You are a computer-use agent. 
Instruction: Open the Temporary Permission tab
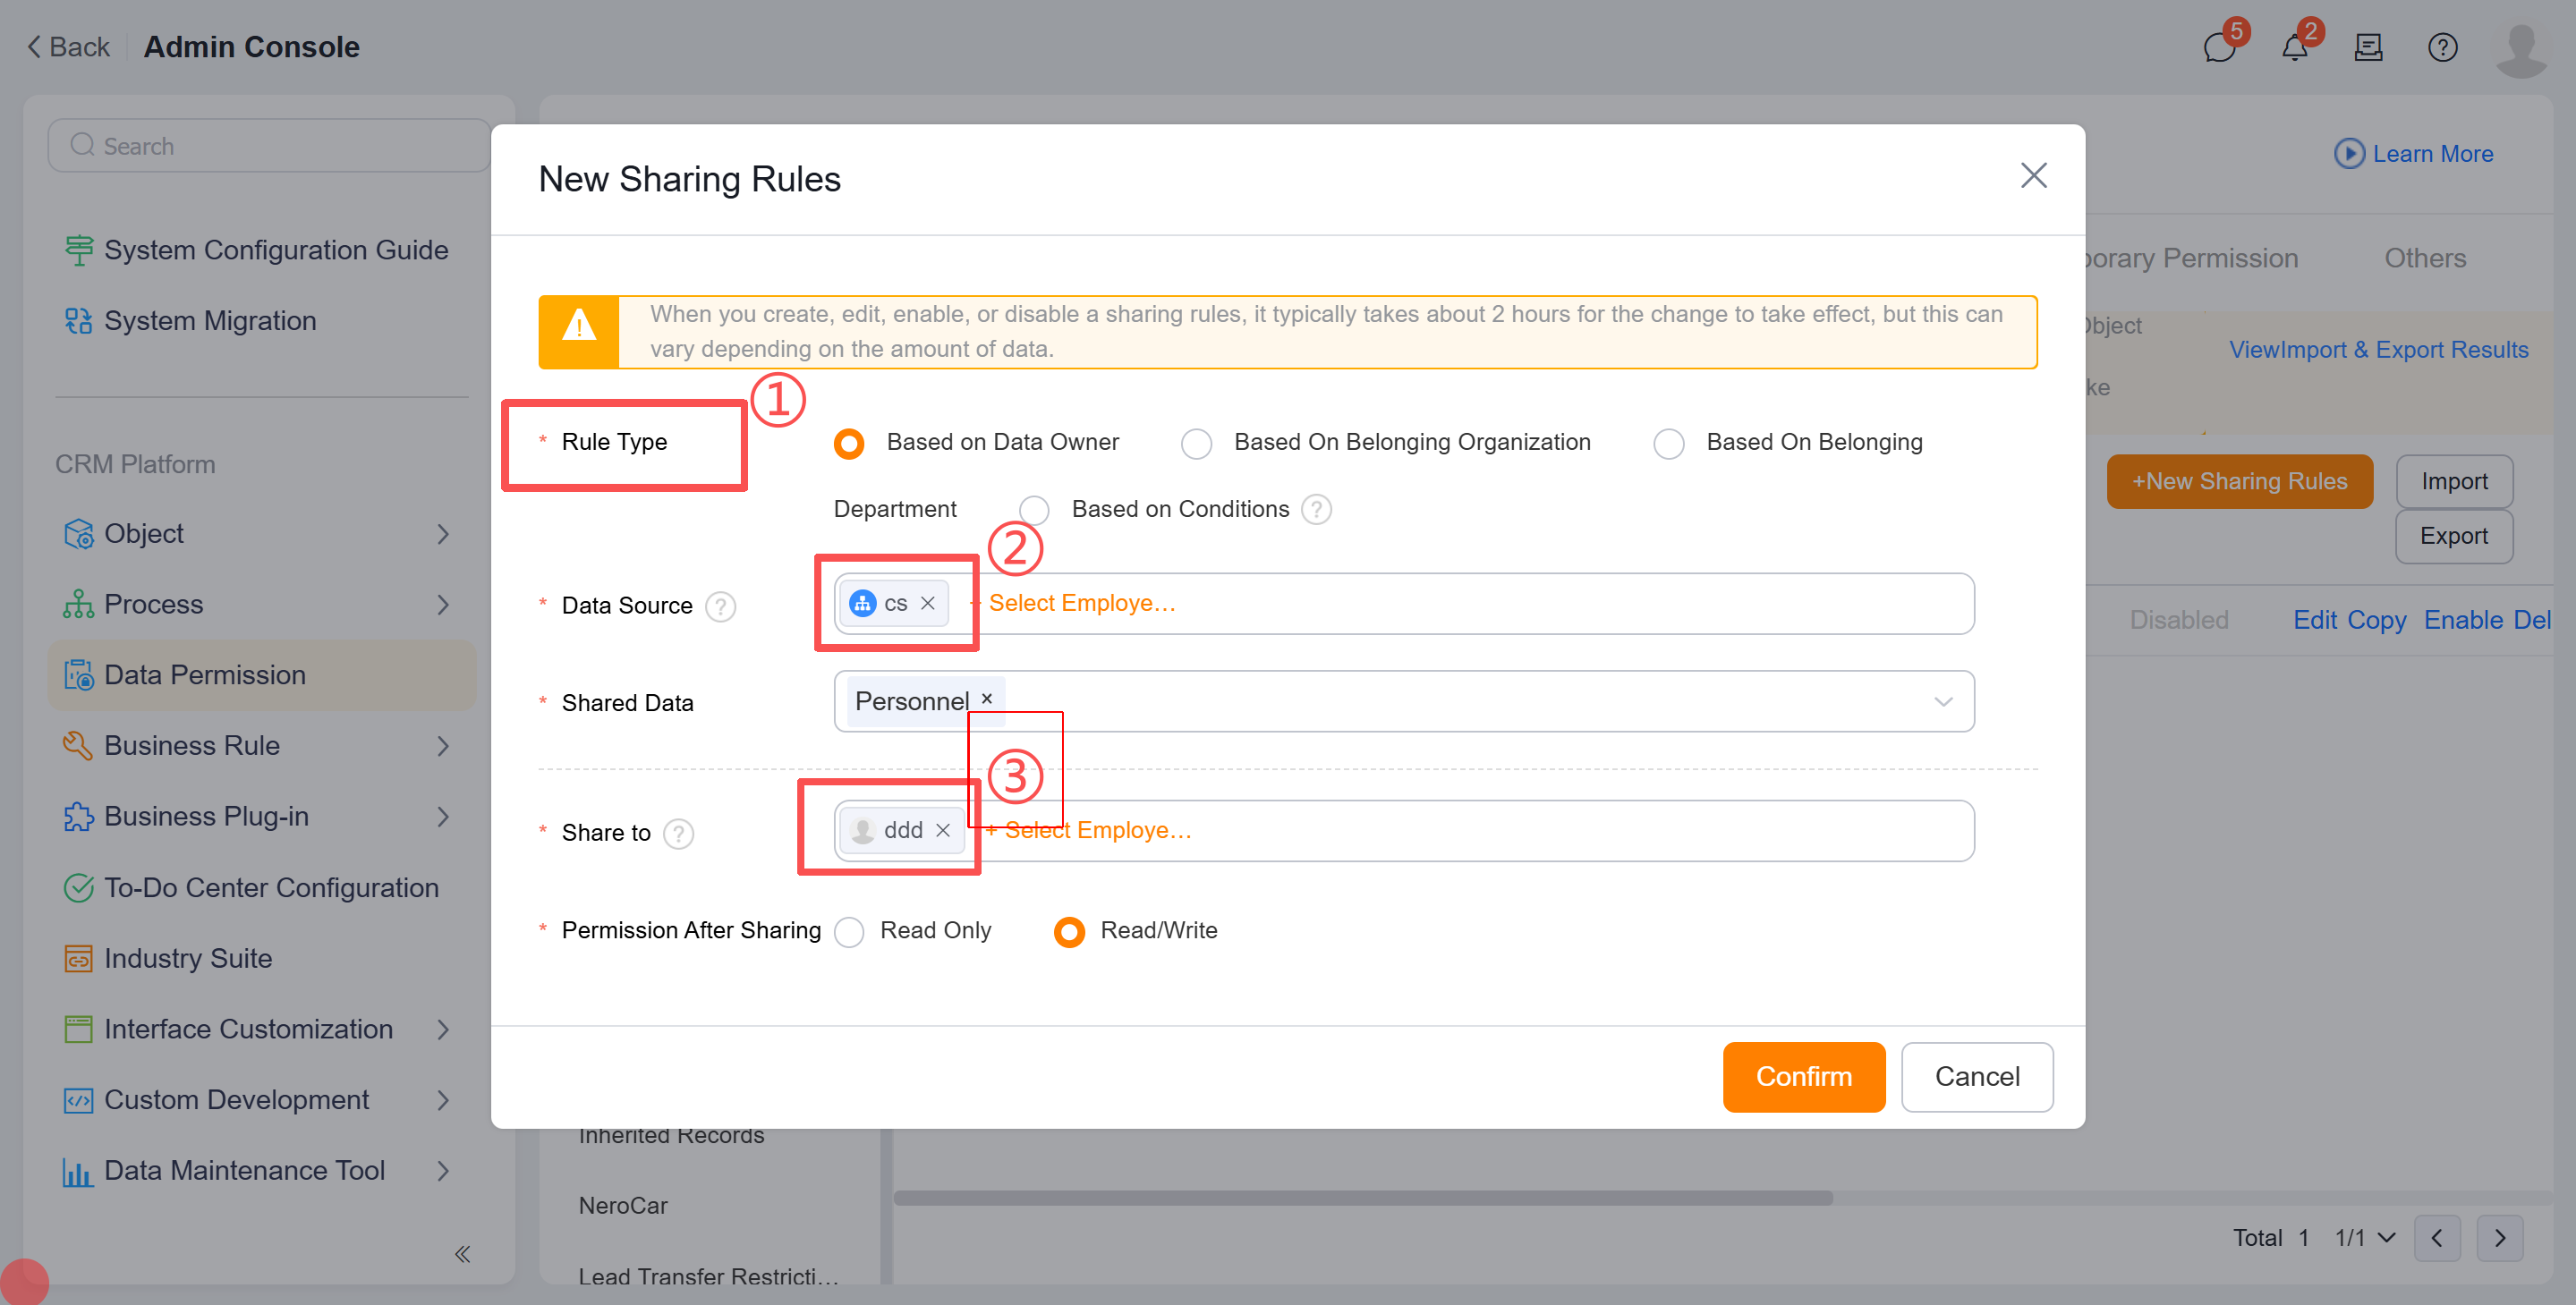tap(2190, 258)
